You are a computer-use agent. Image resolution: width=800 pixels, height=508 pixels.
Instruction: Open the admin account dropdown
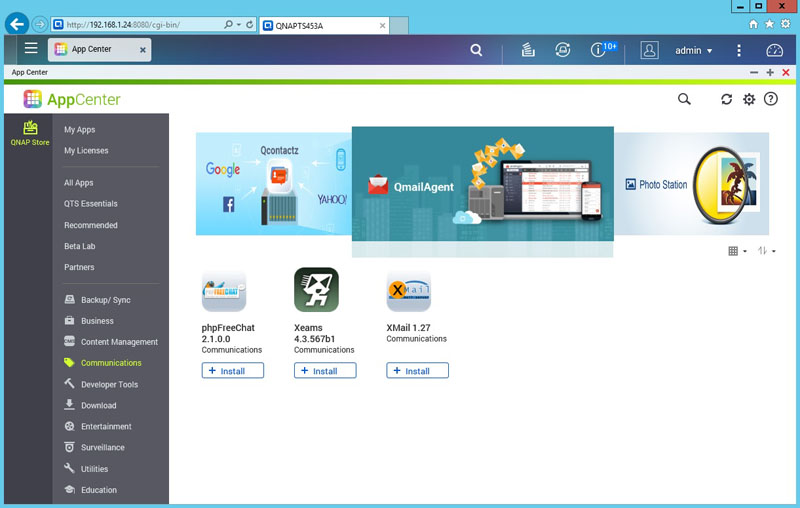pyautogui.click(x=693, y=50)
